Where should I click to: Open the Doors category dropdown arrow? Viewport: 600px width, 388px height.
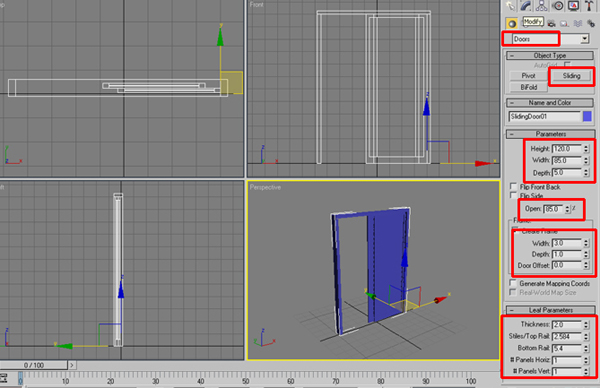click(x=584, y=39)
